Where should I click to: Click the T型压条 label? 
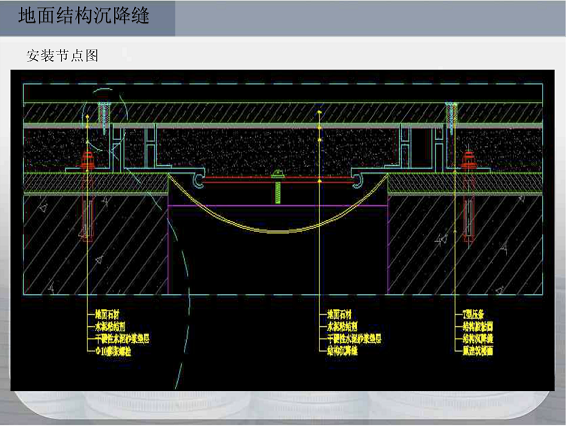[473, 314]
